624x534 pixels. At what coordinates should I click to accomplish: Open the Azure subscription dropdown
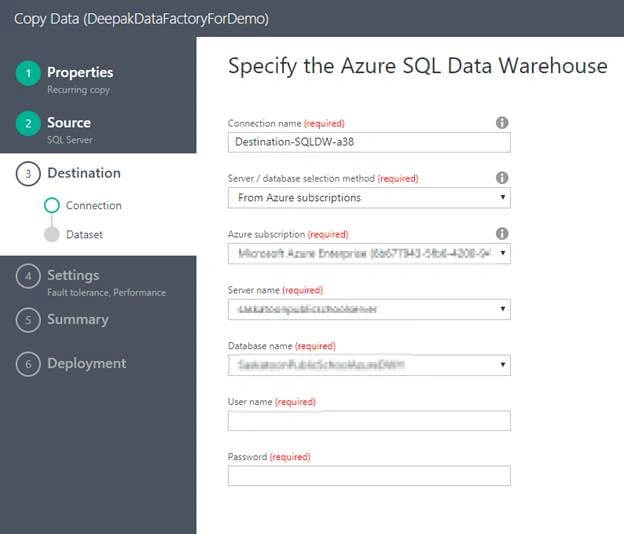[x=369, y=253]
